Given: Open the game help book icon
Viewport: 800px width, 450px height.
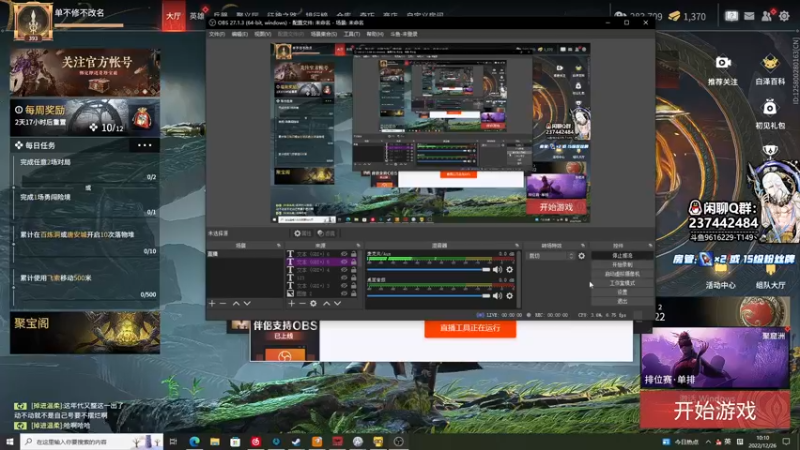Looking at the screenshot, I should (732, 16).
